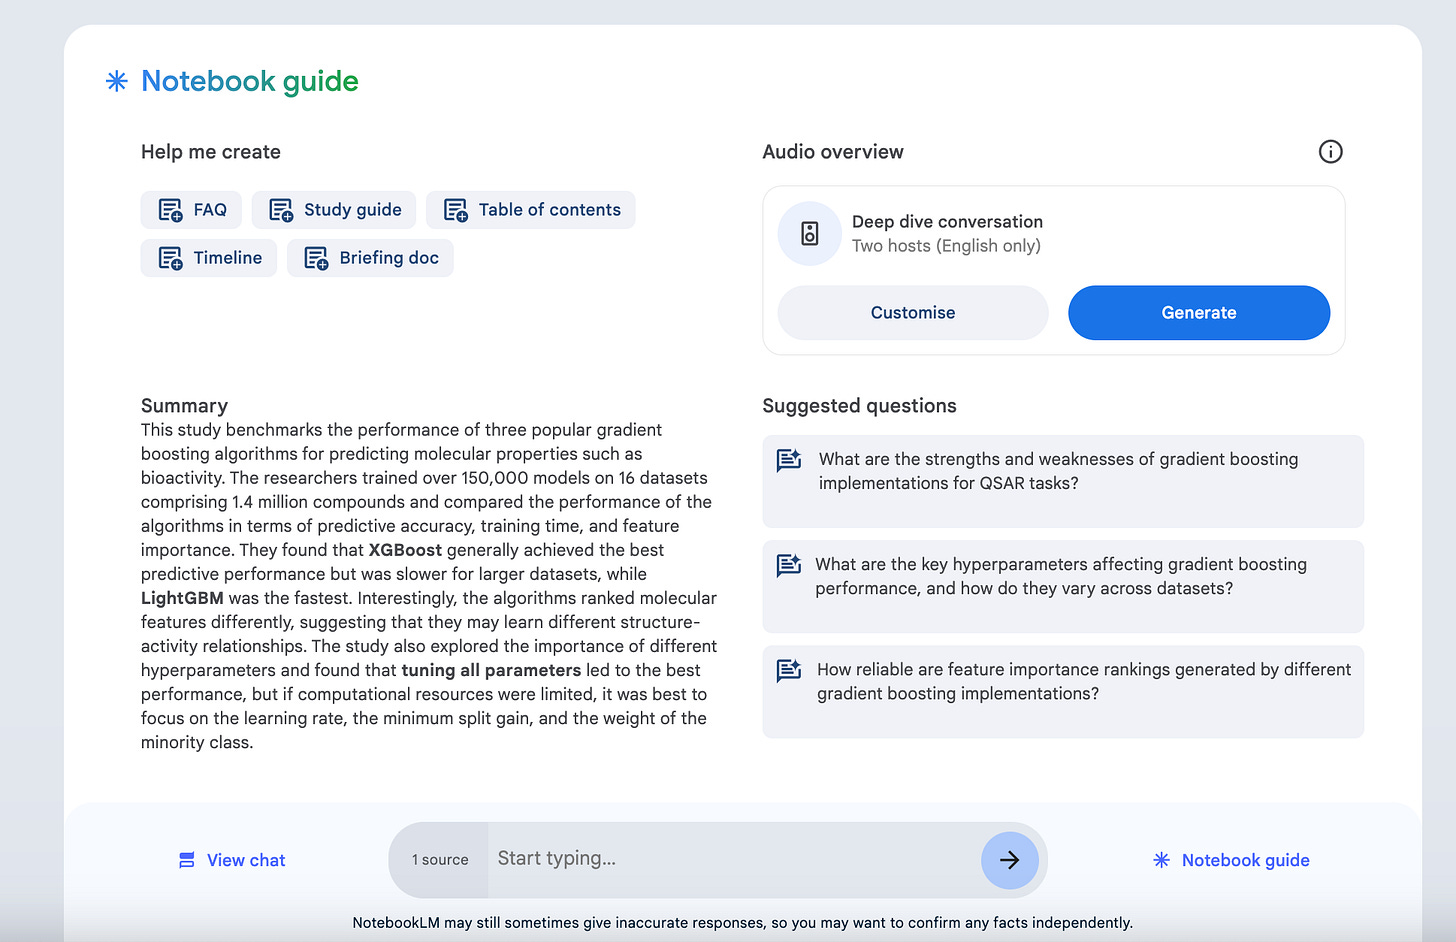Image resolution: width=1456 pixels, height=942 pixels.
Task: Generate the audio overview
Action: point(1199,313)
